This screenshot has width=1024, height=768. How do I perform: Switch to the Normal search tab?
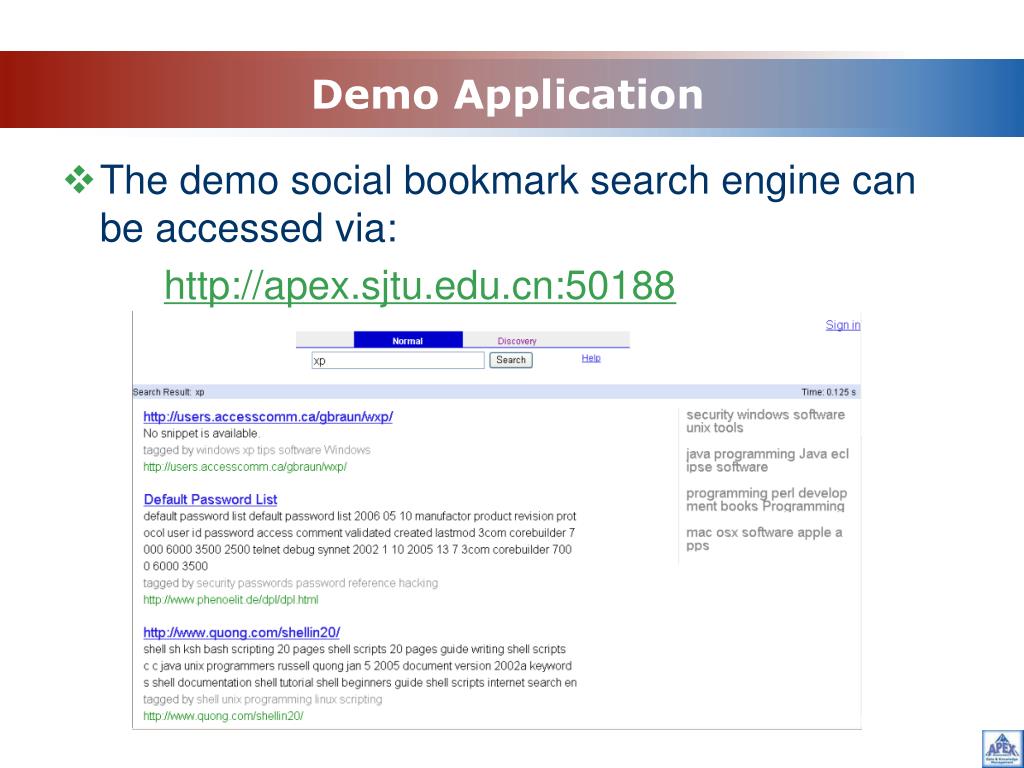[x=408, y=340]
